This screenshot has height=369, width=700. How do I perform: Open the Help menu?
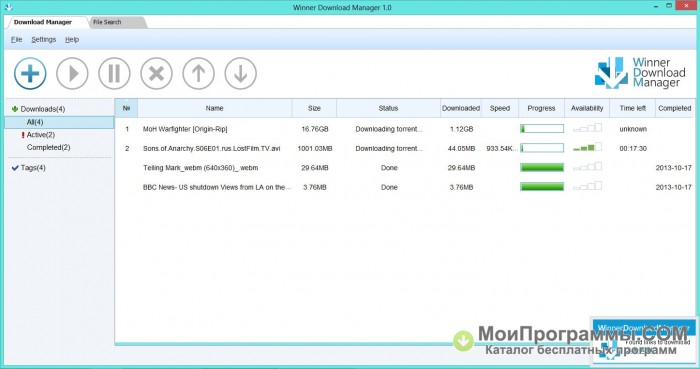click(x=72, y=40)
